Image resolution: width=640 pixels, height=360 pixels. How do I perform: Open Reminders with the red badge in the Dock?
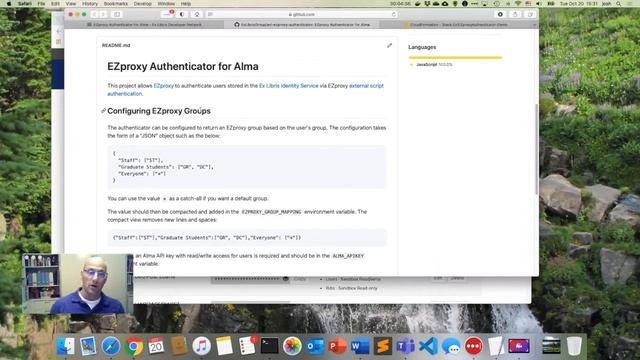point(247,347)
